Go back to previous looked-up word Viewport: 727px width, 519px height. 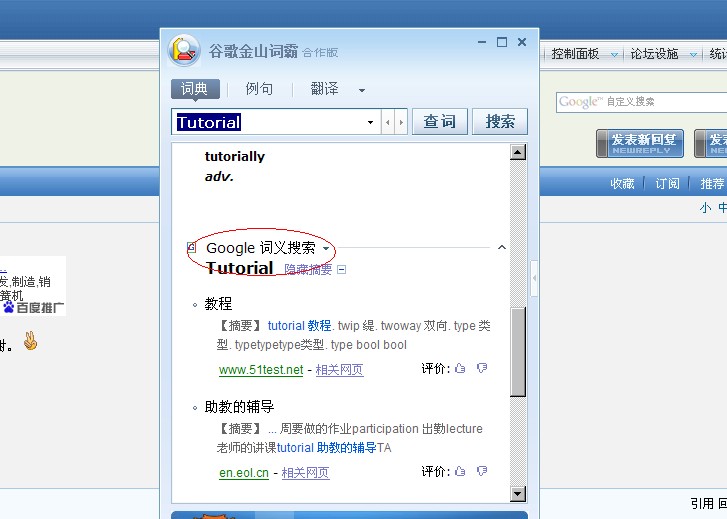click(x=388, y=122)
